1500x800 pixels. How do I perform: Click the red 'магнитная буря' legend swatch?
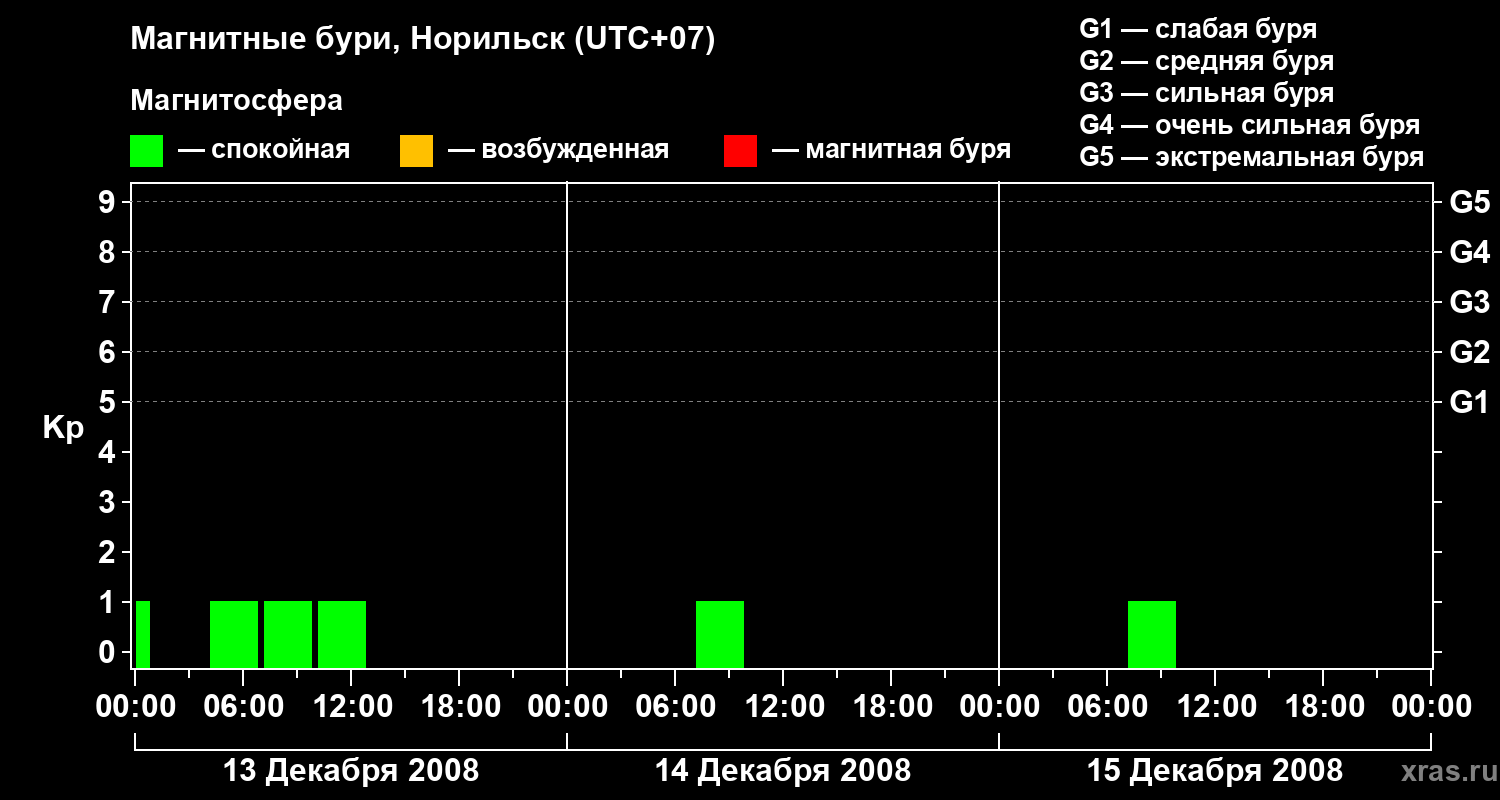(740, 151)
